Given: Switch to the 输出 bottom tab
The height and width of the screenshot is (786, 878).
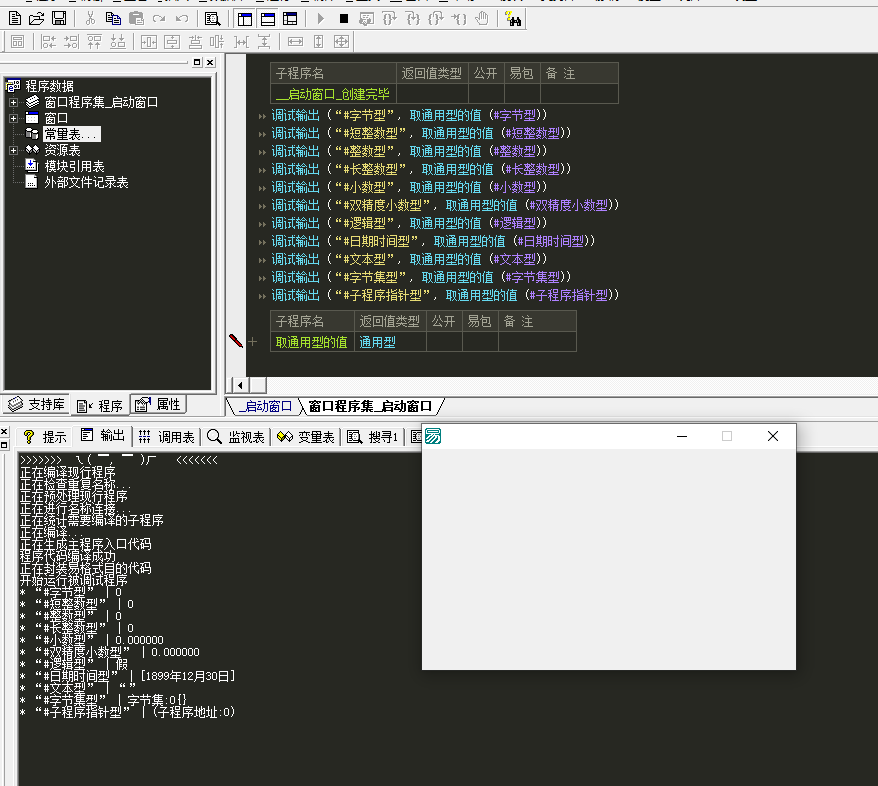Looking at the screenshot, I should click(102, 436).
